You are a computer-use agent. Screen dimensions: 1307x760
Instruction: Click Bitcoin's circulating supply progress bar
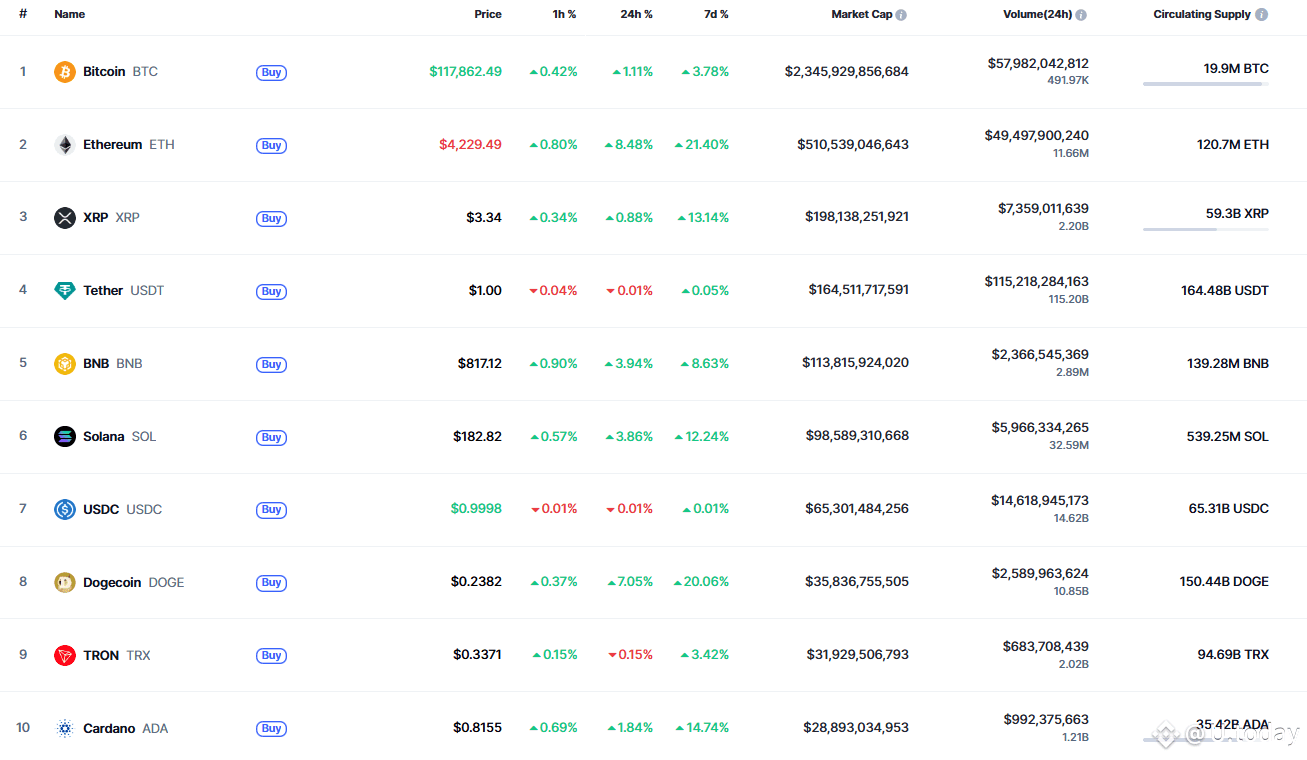1206,84
